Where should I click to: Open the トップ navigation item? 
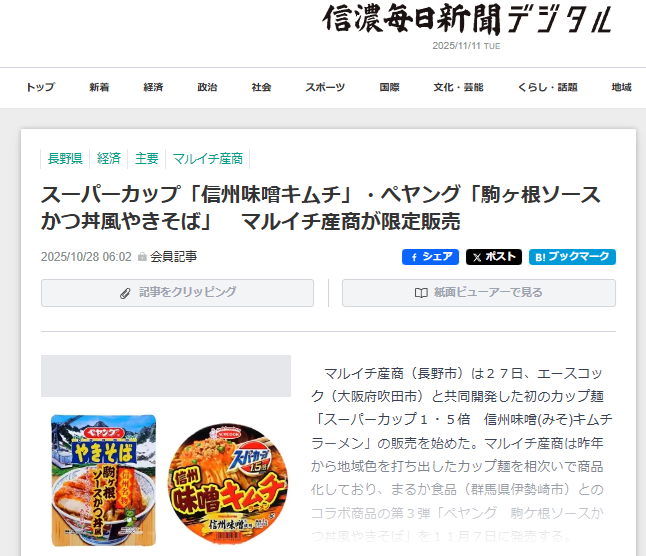tap(40, 87)
